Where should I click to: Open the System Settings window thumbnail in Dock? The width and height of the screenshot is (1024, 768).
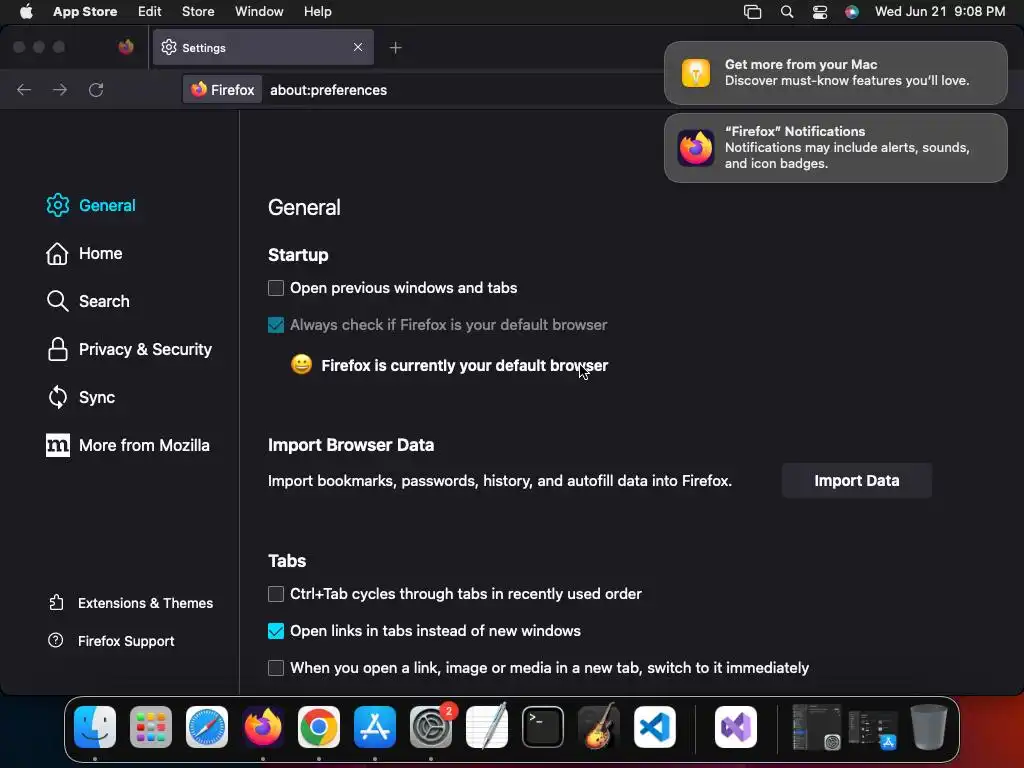(x=816, y=727)
